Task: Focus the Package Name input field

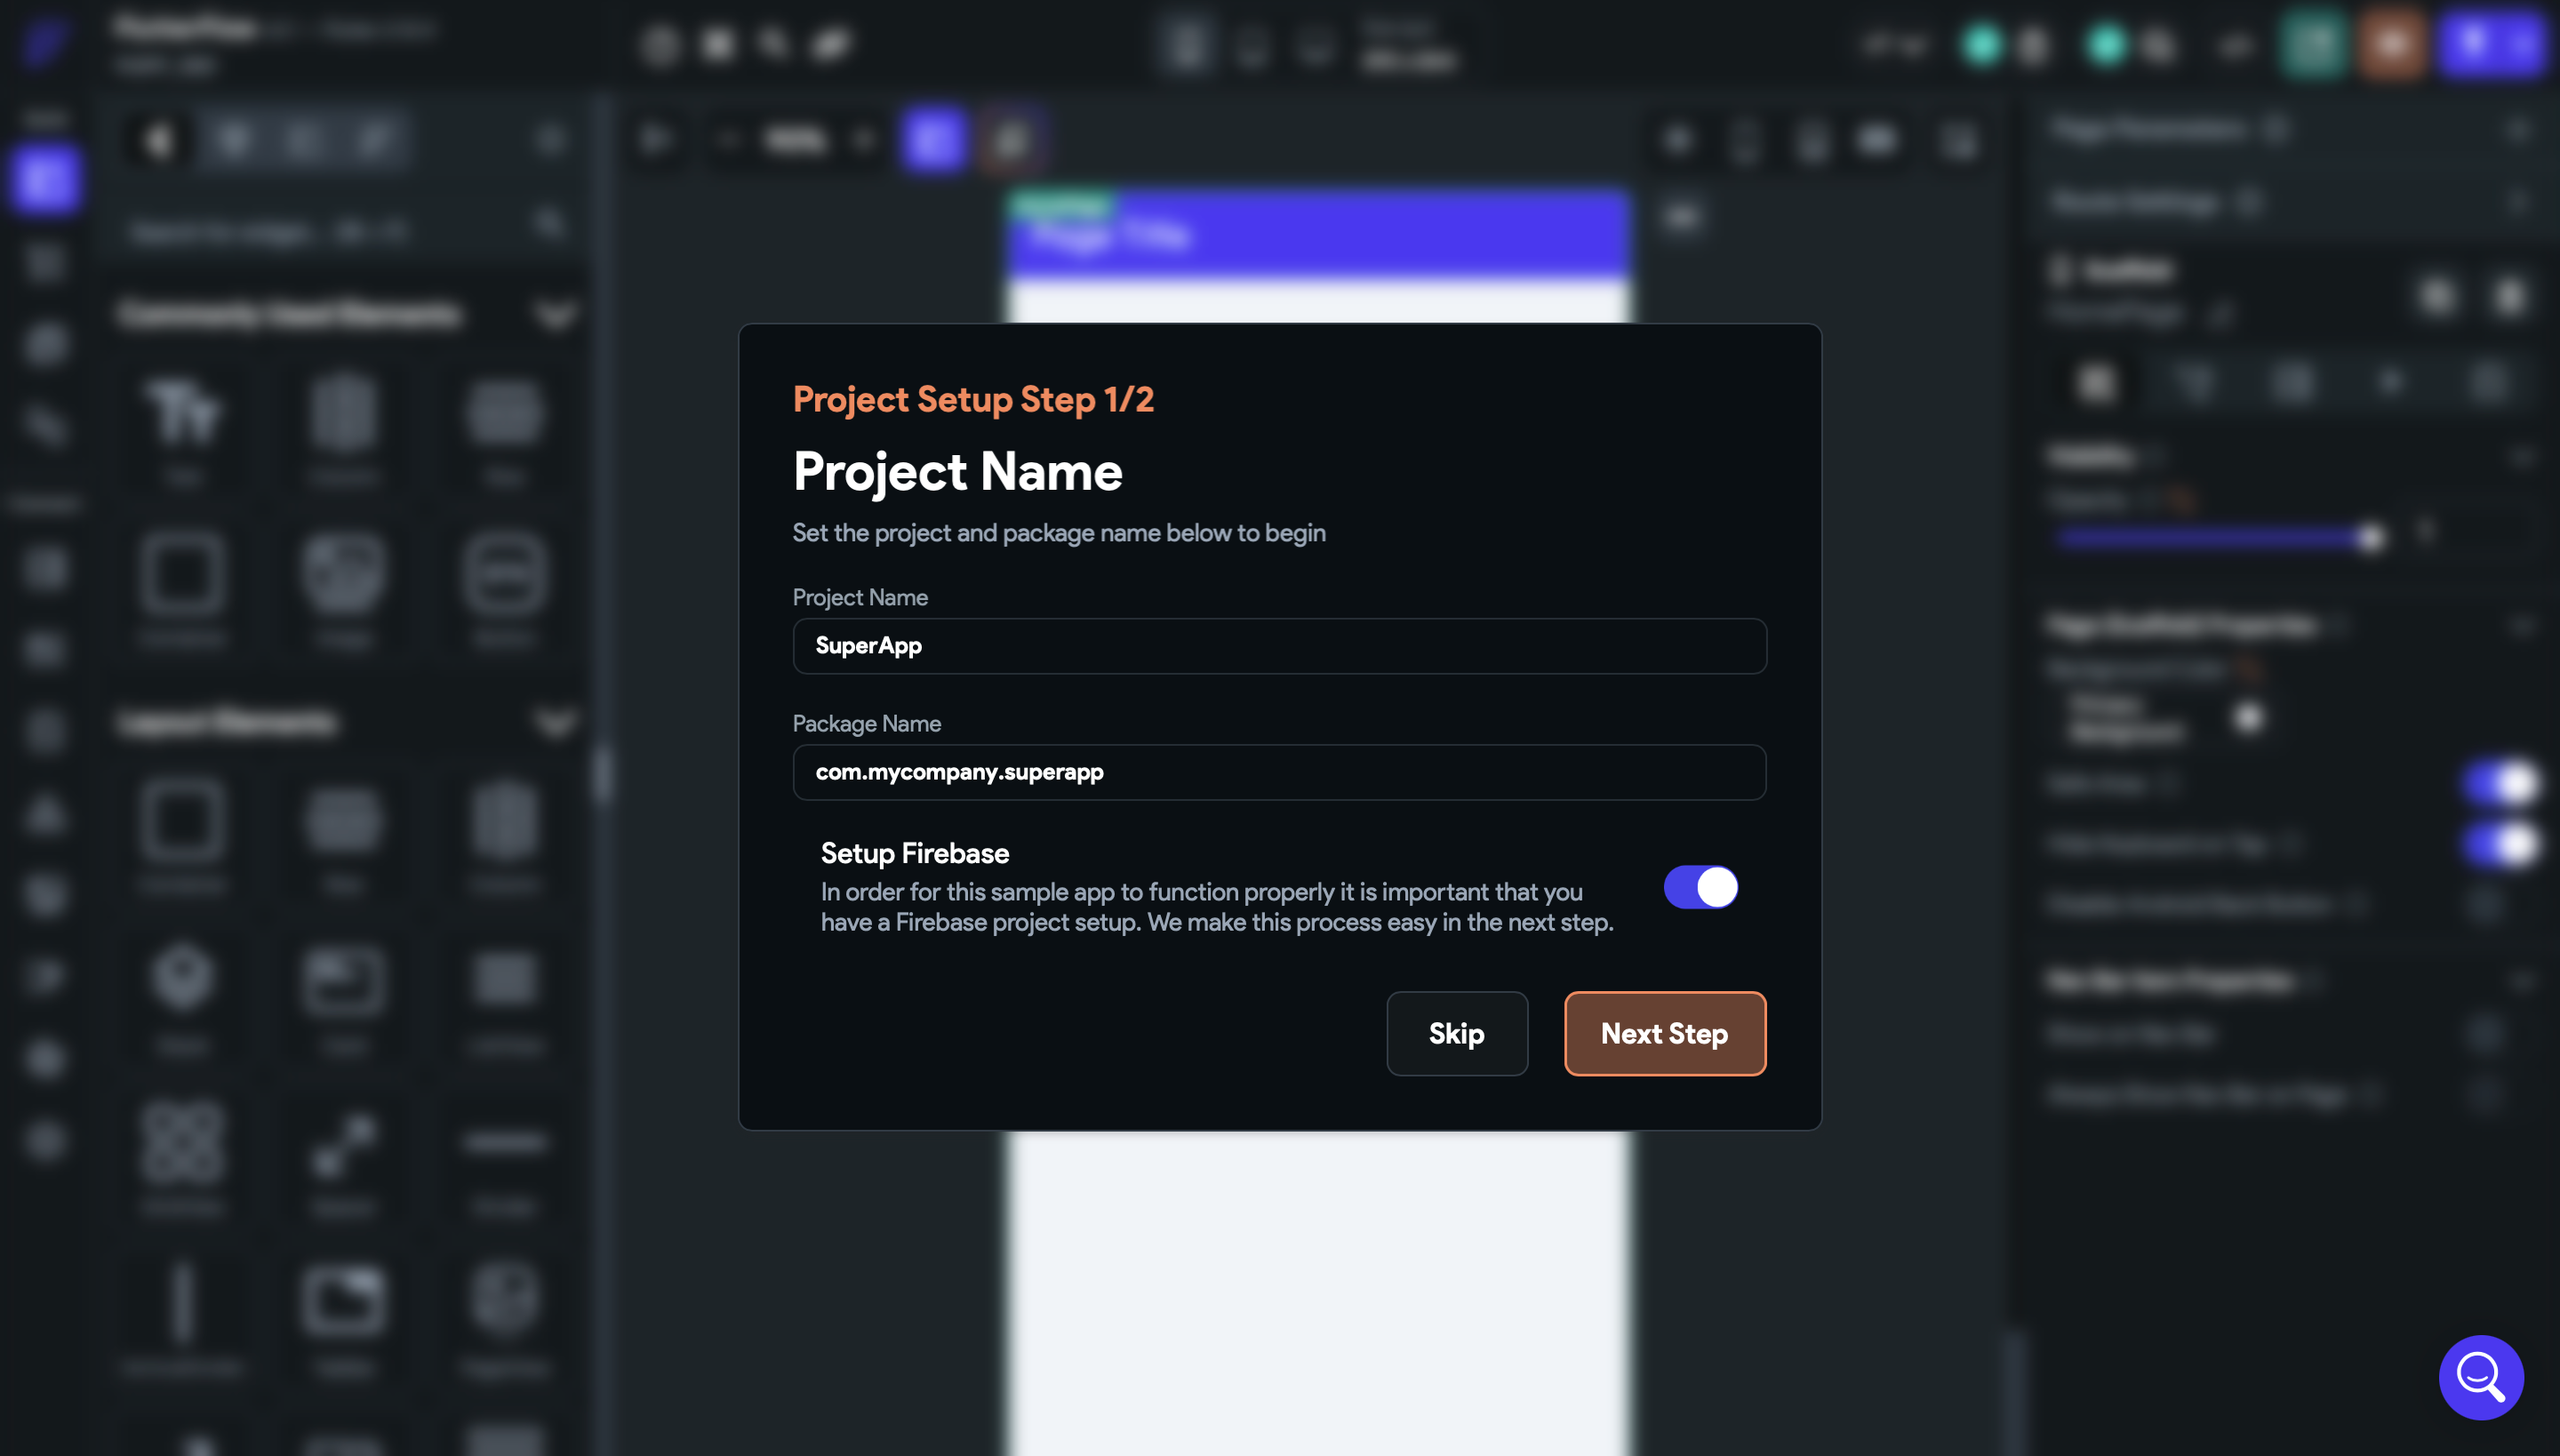Action: pyautogui.click(x=1279, y=772)
